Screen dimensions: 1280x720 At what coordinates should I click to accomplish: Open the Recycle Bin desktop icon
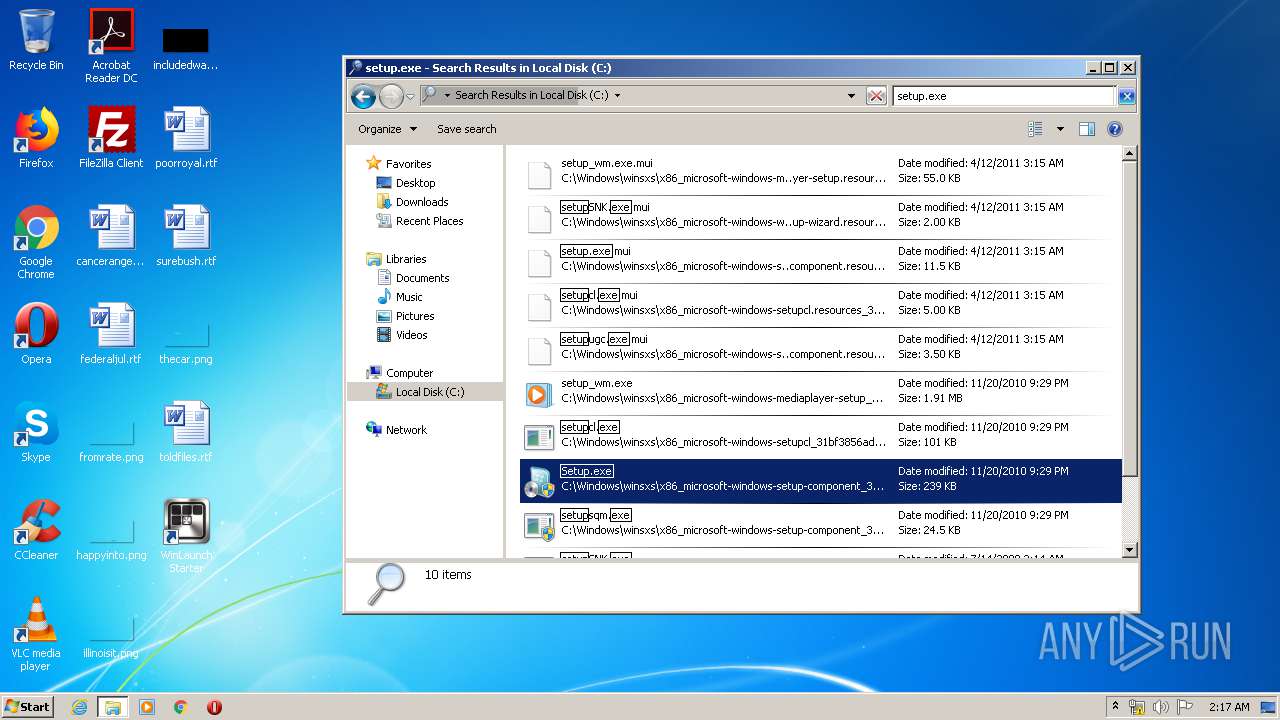coord(36,40)
